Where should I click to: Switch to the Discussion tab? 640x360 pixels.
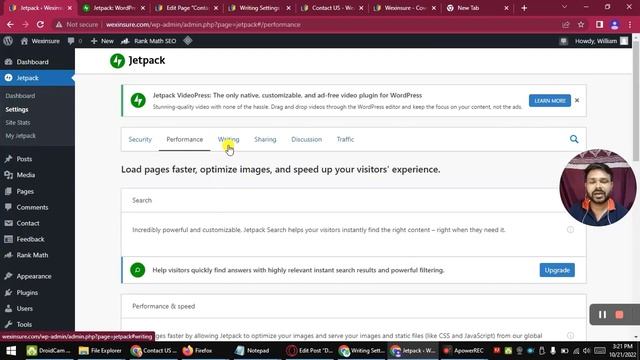(x=307, y=140)
